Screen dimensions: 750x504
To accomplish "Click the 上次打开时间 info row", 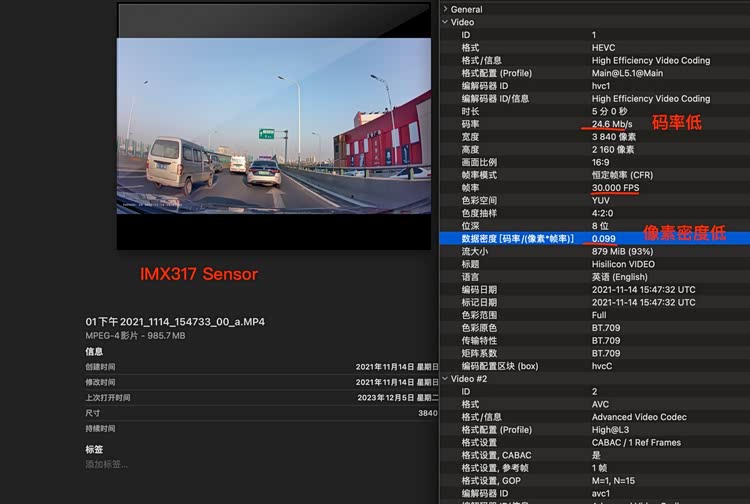I will 260,397.
